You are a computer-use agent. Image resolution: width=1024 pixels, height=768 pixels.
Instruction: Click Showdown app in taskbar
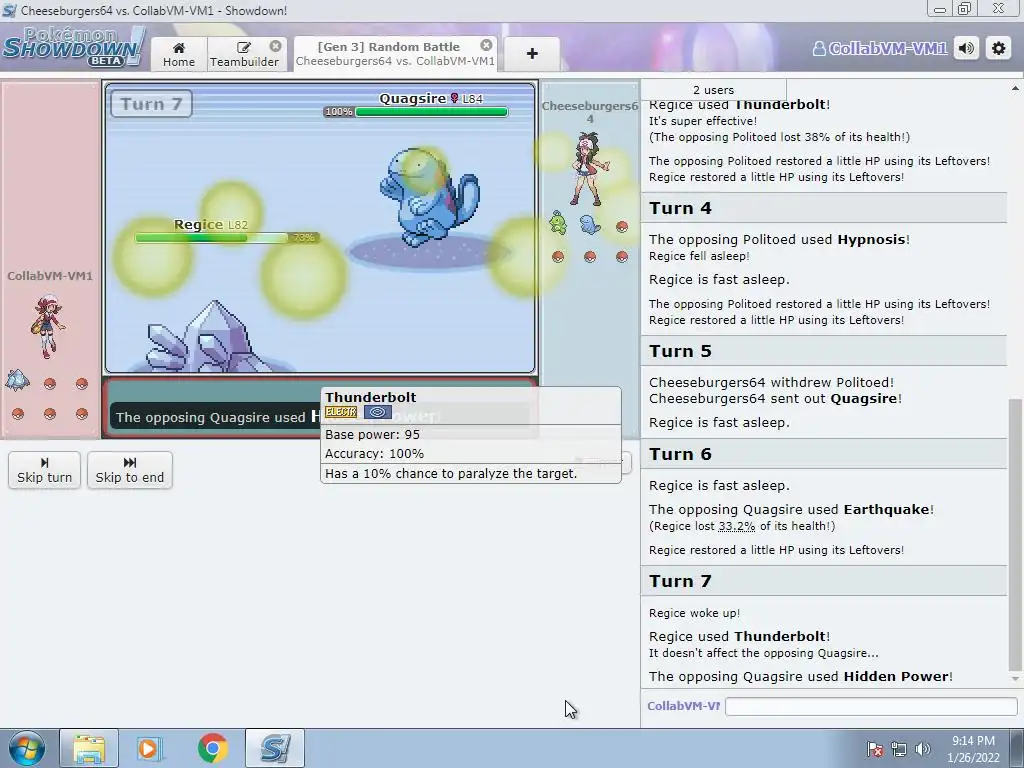(x=275, y=748)
